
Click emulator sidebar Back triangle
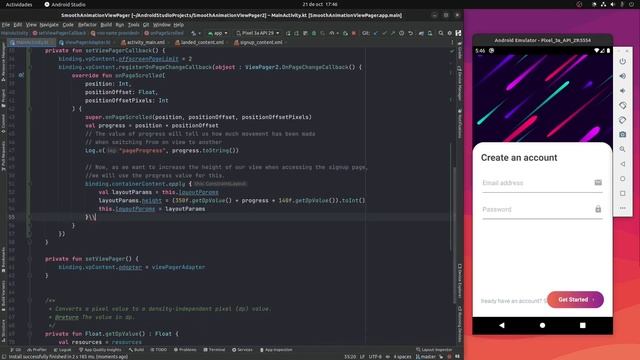622,164
